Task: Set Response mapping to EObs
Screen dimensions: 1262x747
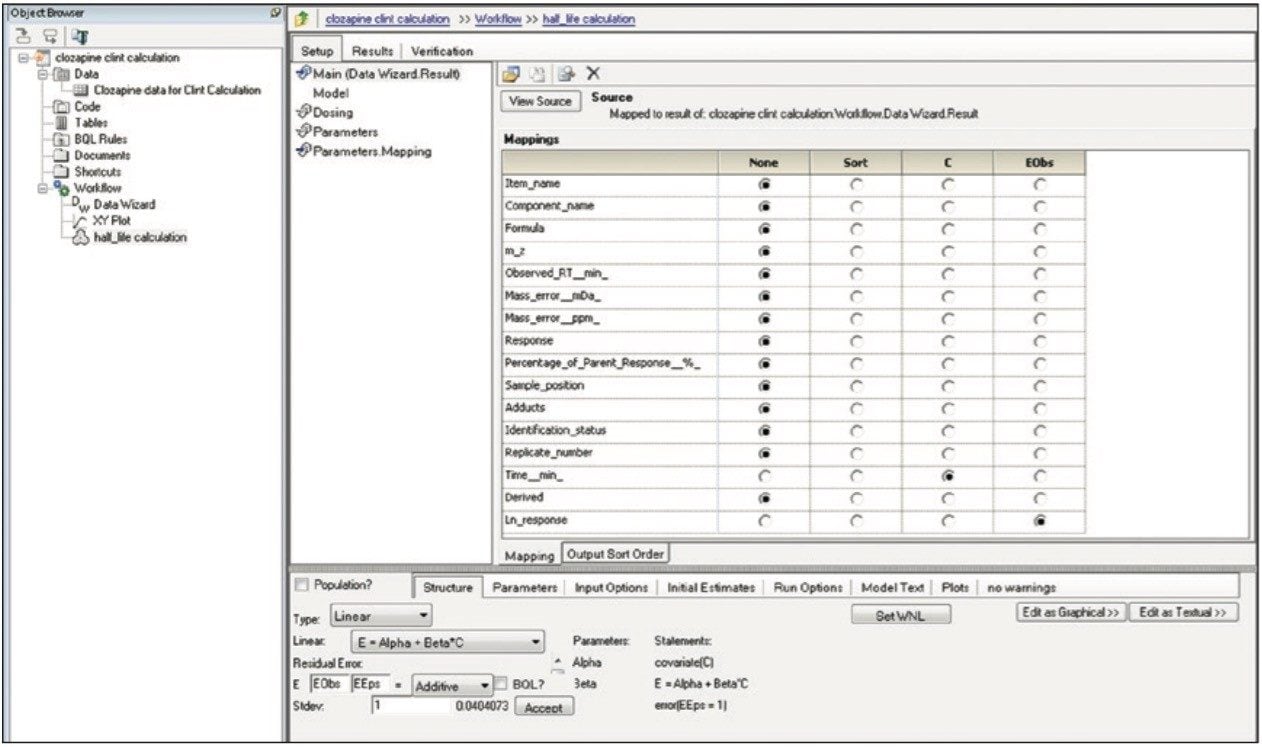Action: pyautogui.click(x=1039, y=341)
